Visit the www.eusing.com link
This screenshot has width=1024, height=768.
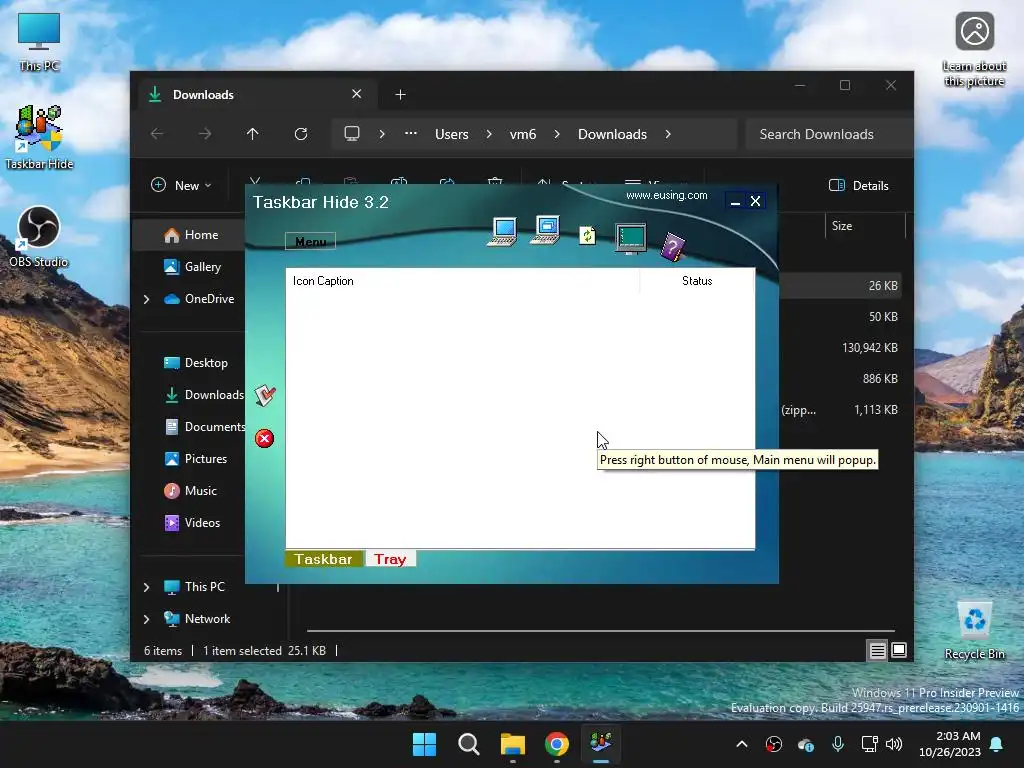666,195
